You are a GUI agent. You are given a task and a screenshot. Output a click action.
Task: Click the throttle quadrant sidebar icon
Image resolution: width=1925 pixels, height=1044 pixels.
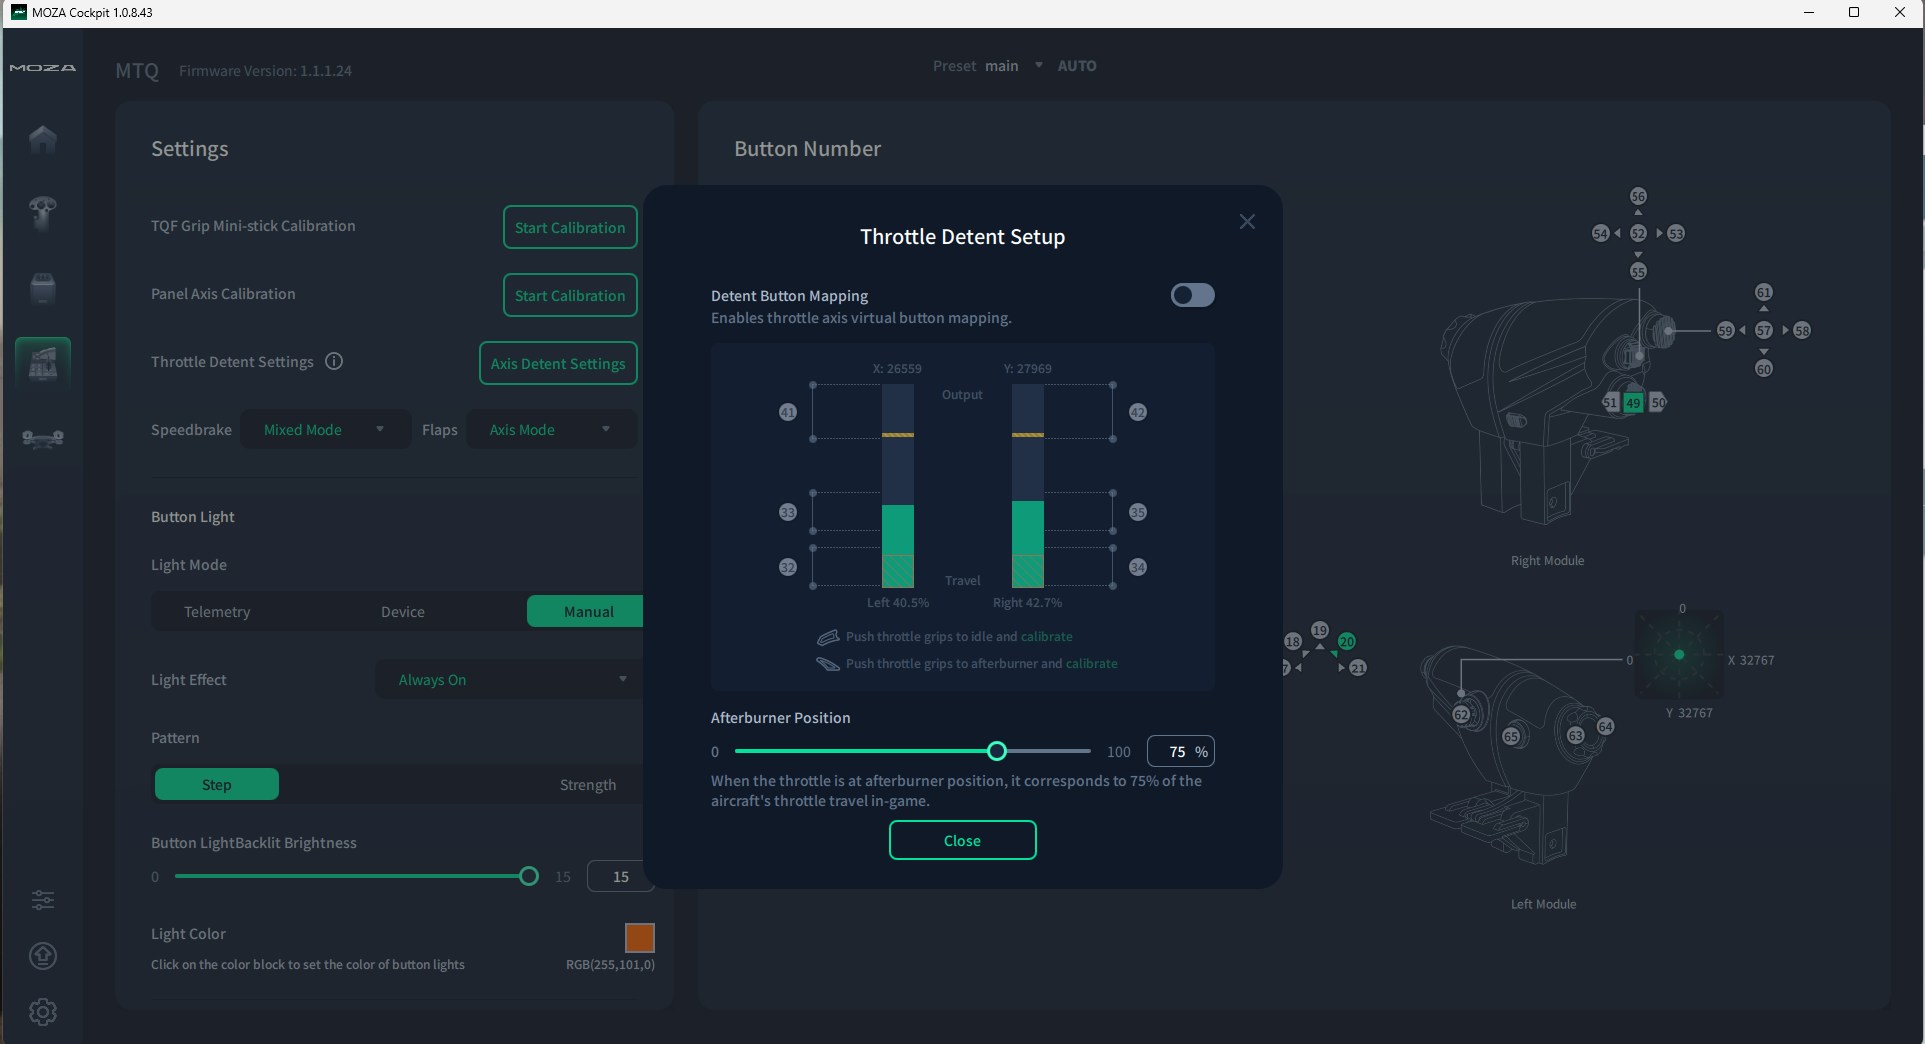(42, 362)
